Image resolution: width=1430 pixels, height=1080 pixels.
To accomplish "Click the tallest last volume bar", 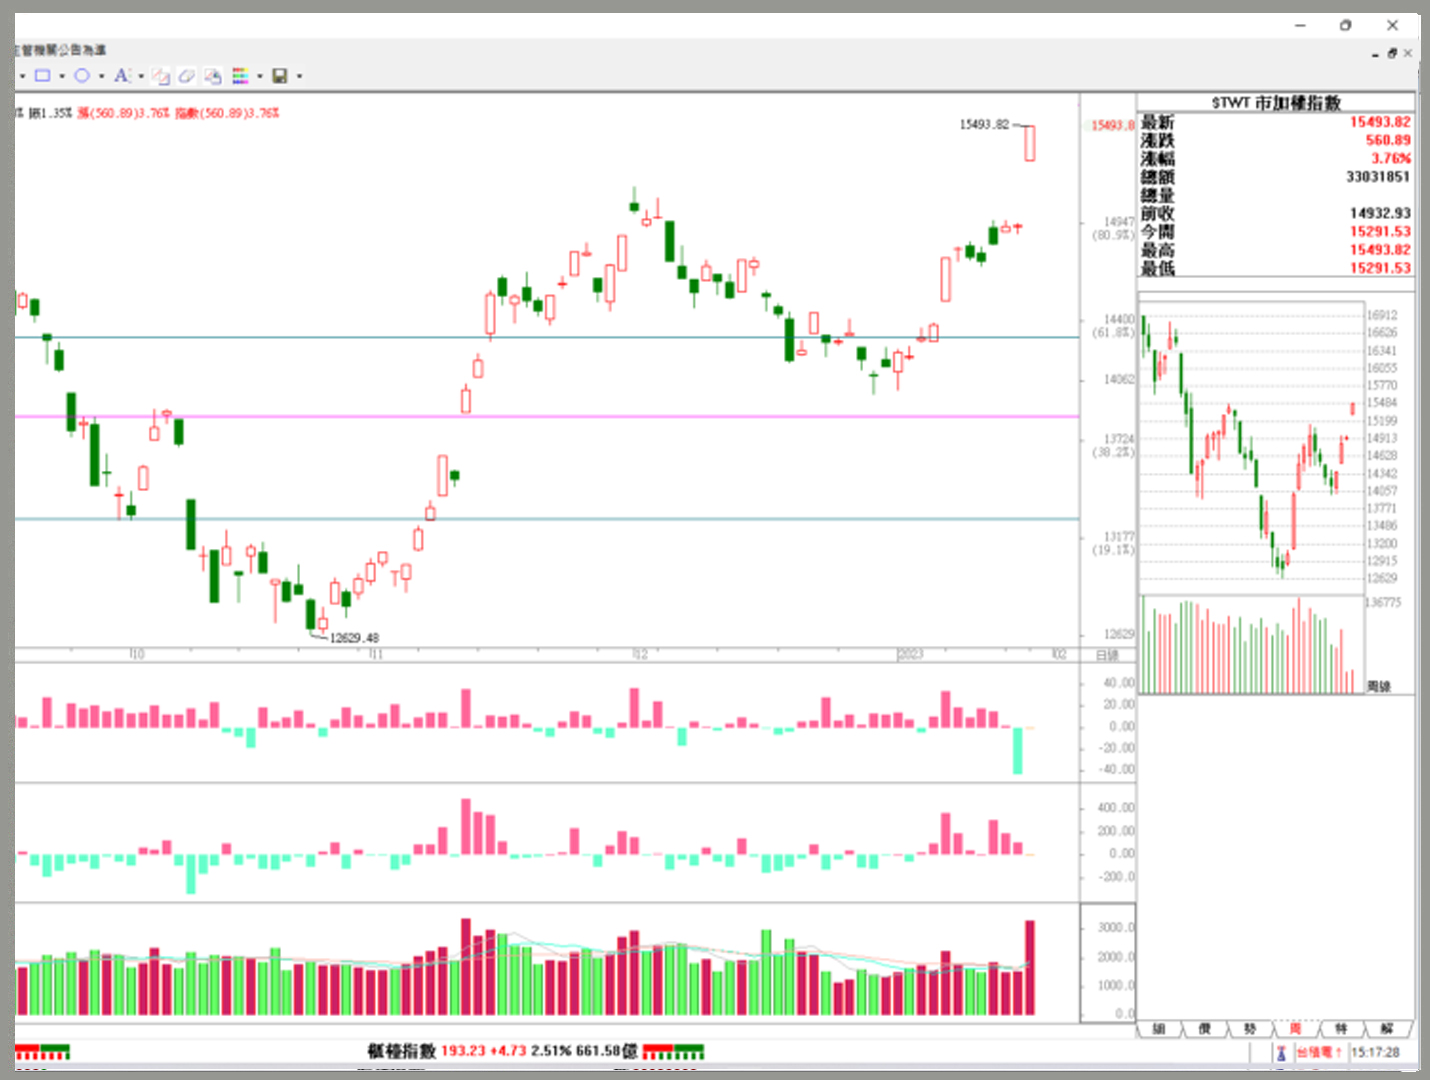I will coord(1030,968).
